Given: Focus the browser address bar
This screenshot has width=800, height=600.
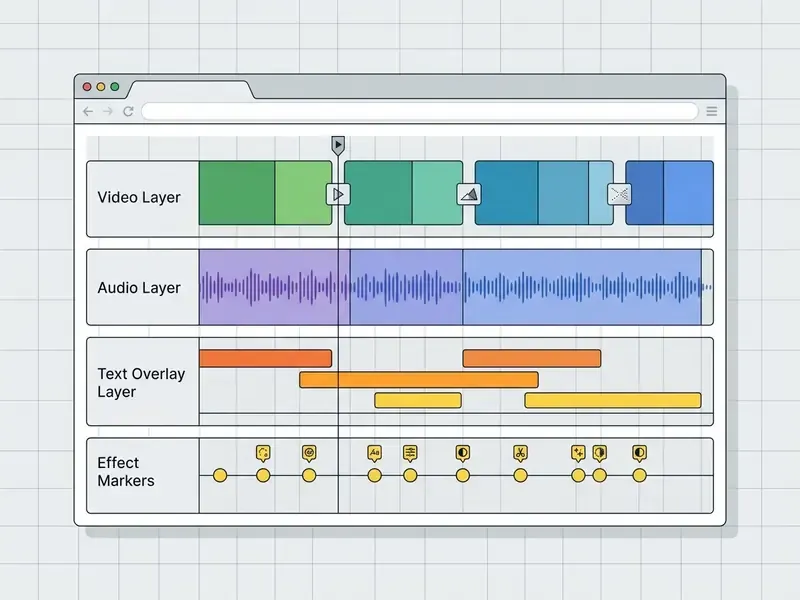Looking at the screenshot, I should tap(419, 111).
